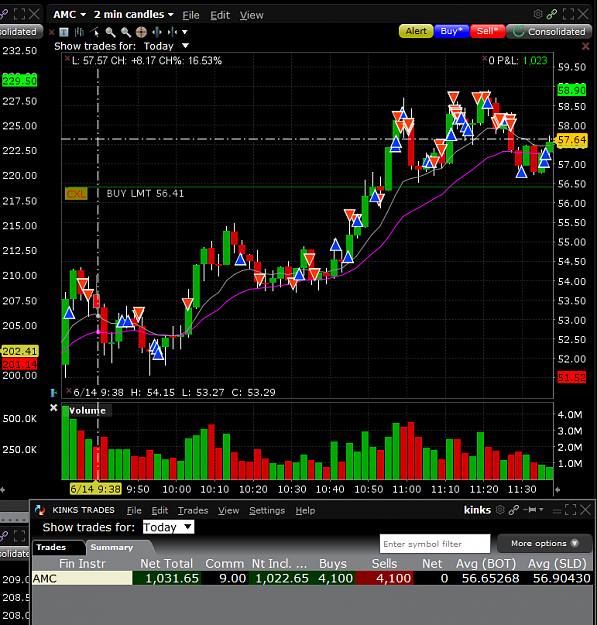597x625 pixels.
Task: Click the small blue flag icon below chart
Action: point(53,393)
